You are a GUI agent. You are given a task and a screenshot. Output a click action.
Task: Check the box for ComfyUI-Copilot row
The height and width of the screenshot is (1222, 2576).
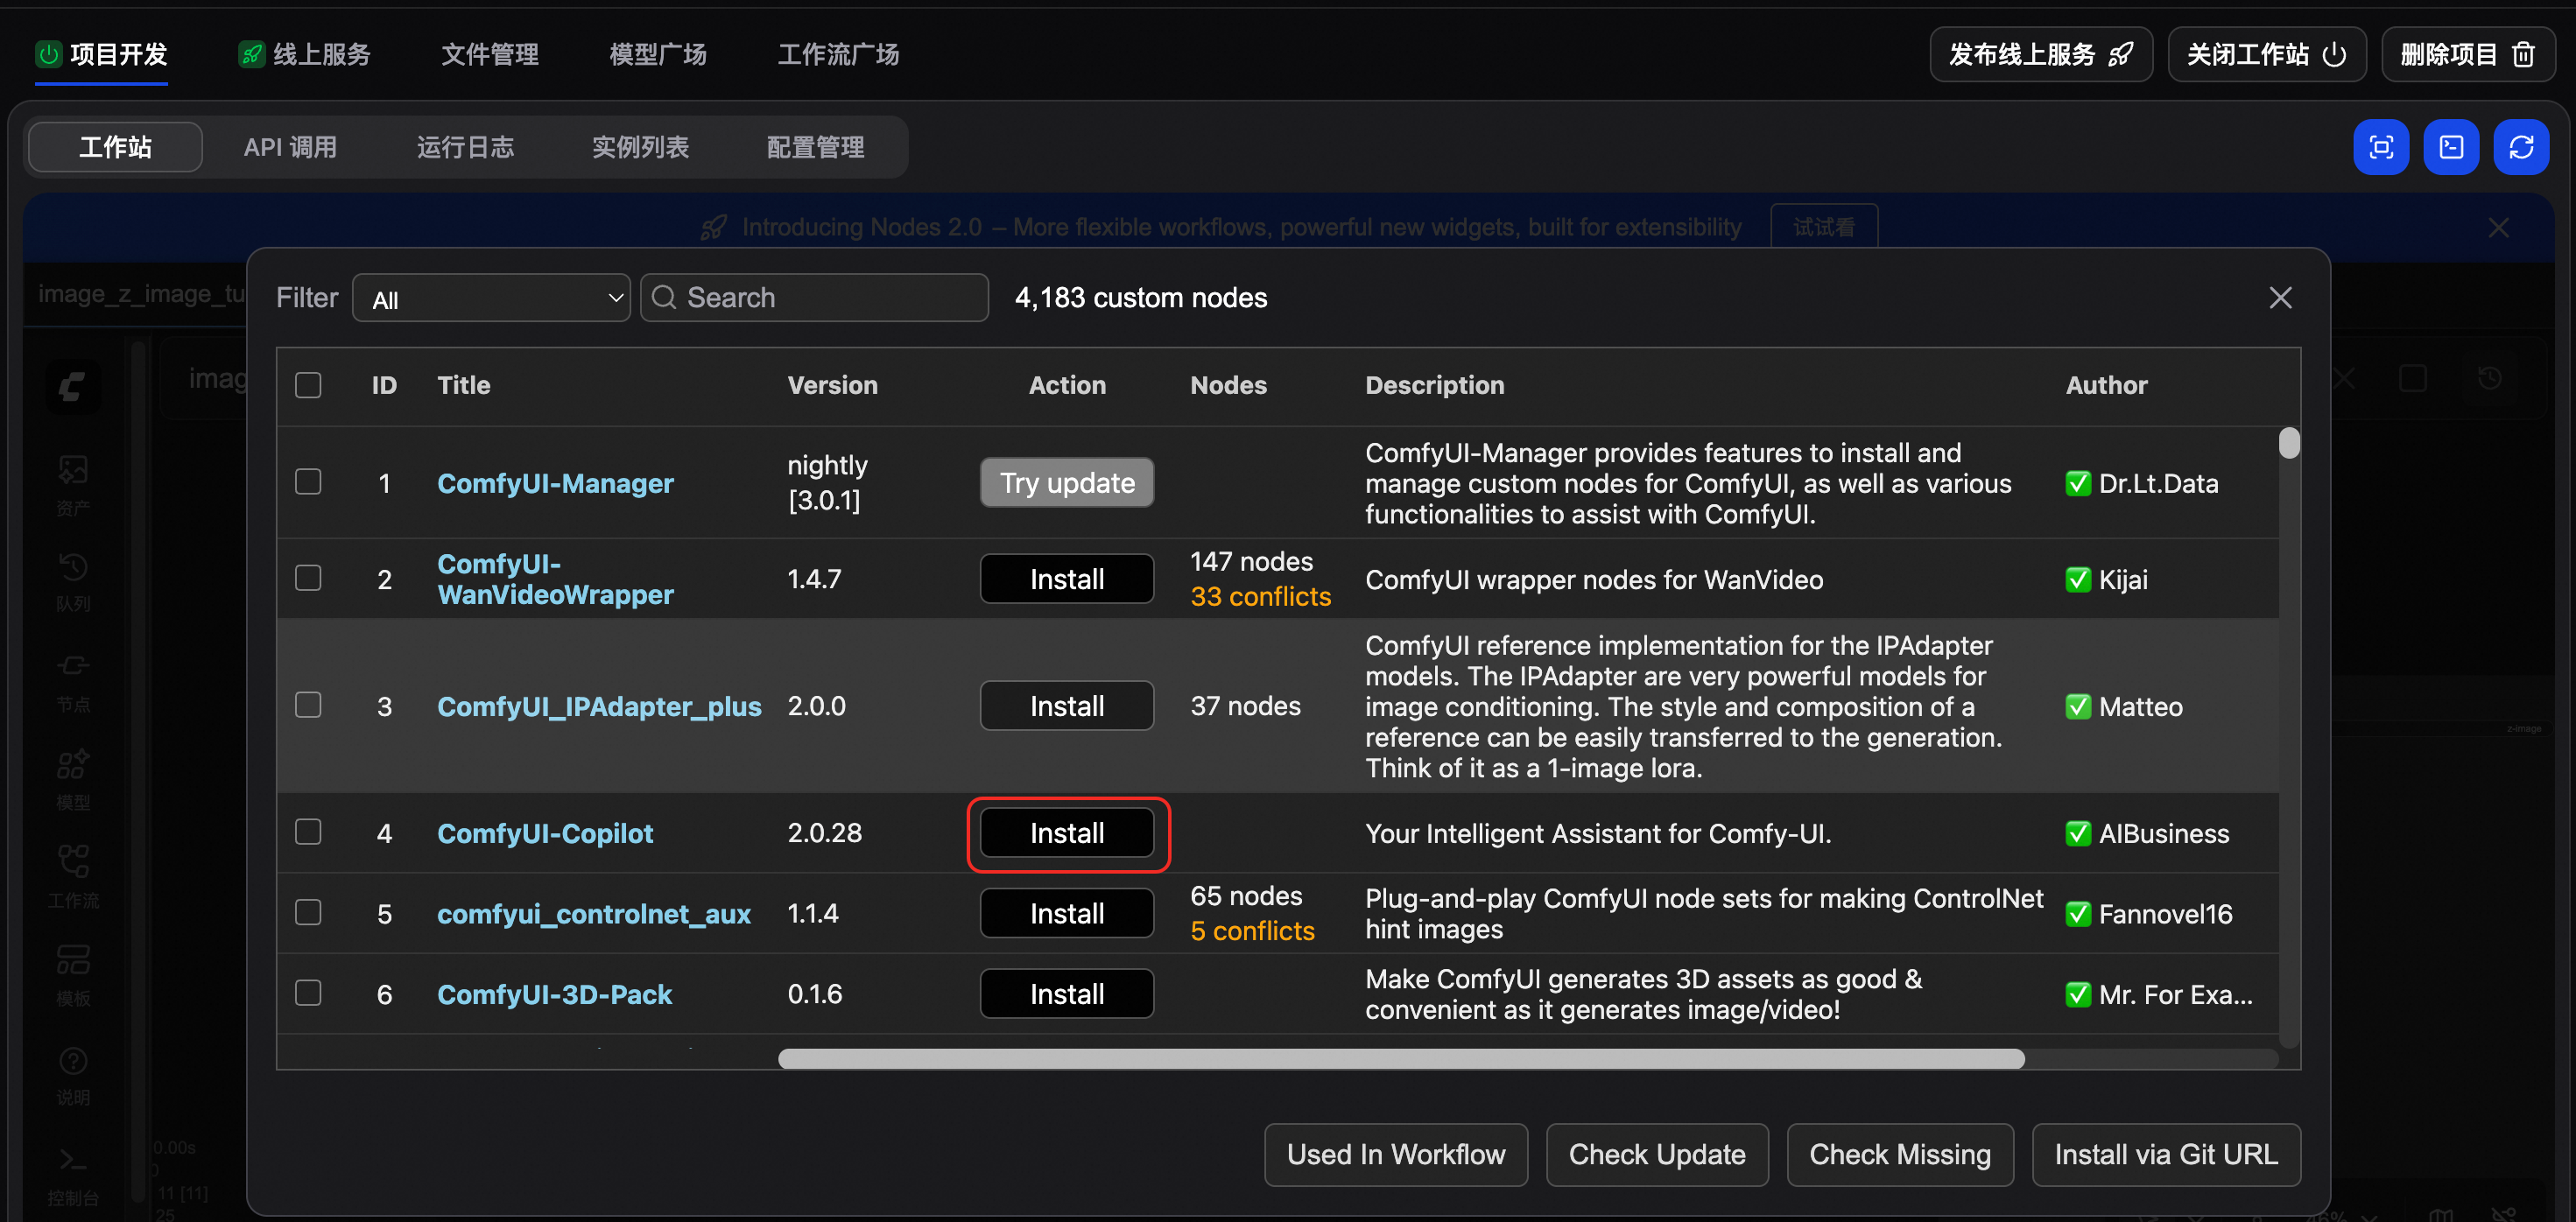click(x=308, y=832)
